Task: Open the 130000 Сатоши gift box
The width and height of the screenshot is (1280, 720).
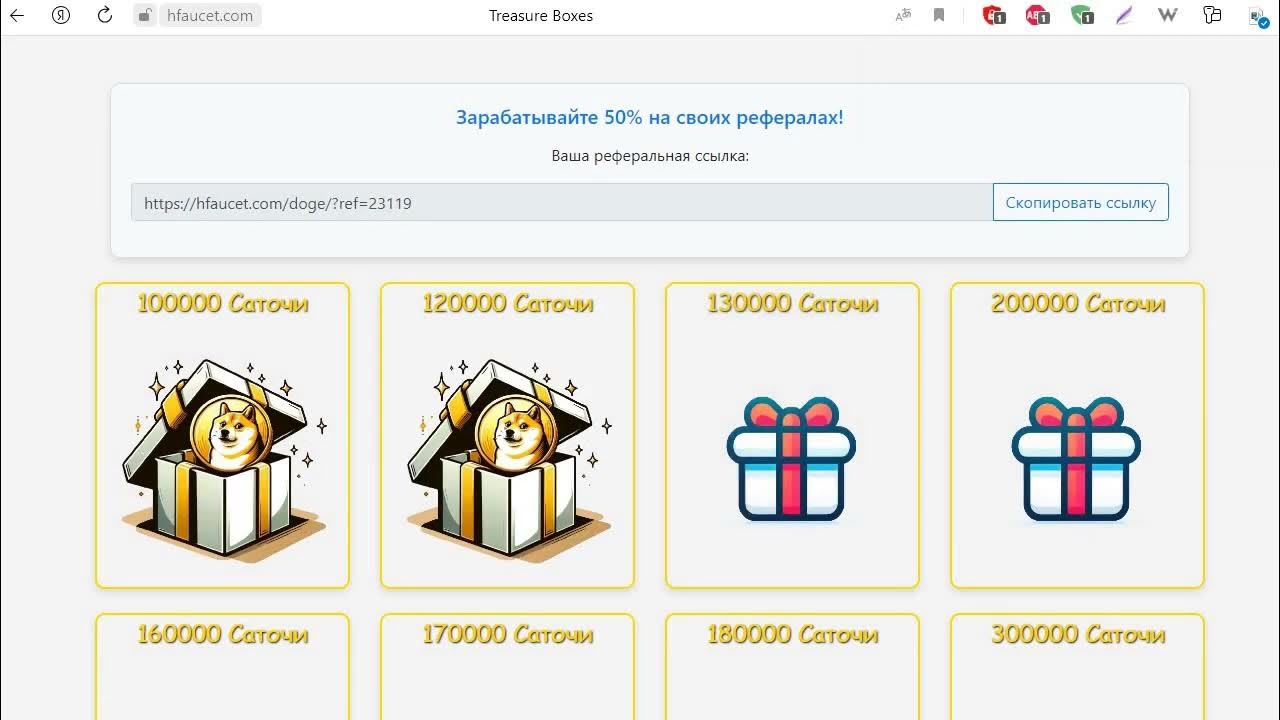Action: [792, 435]
